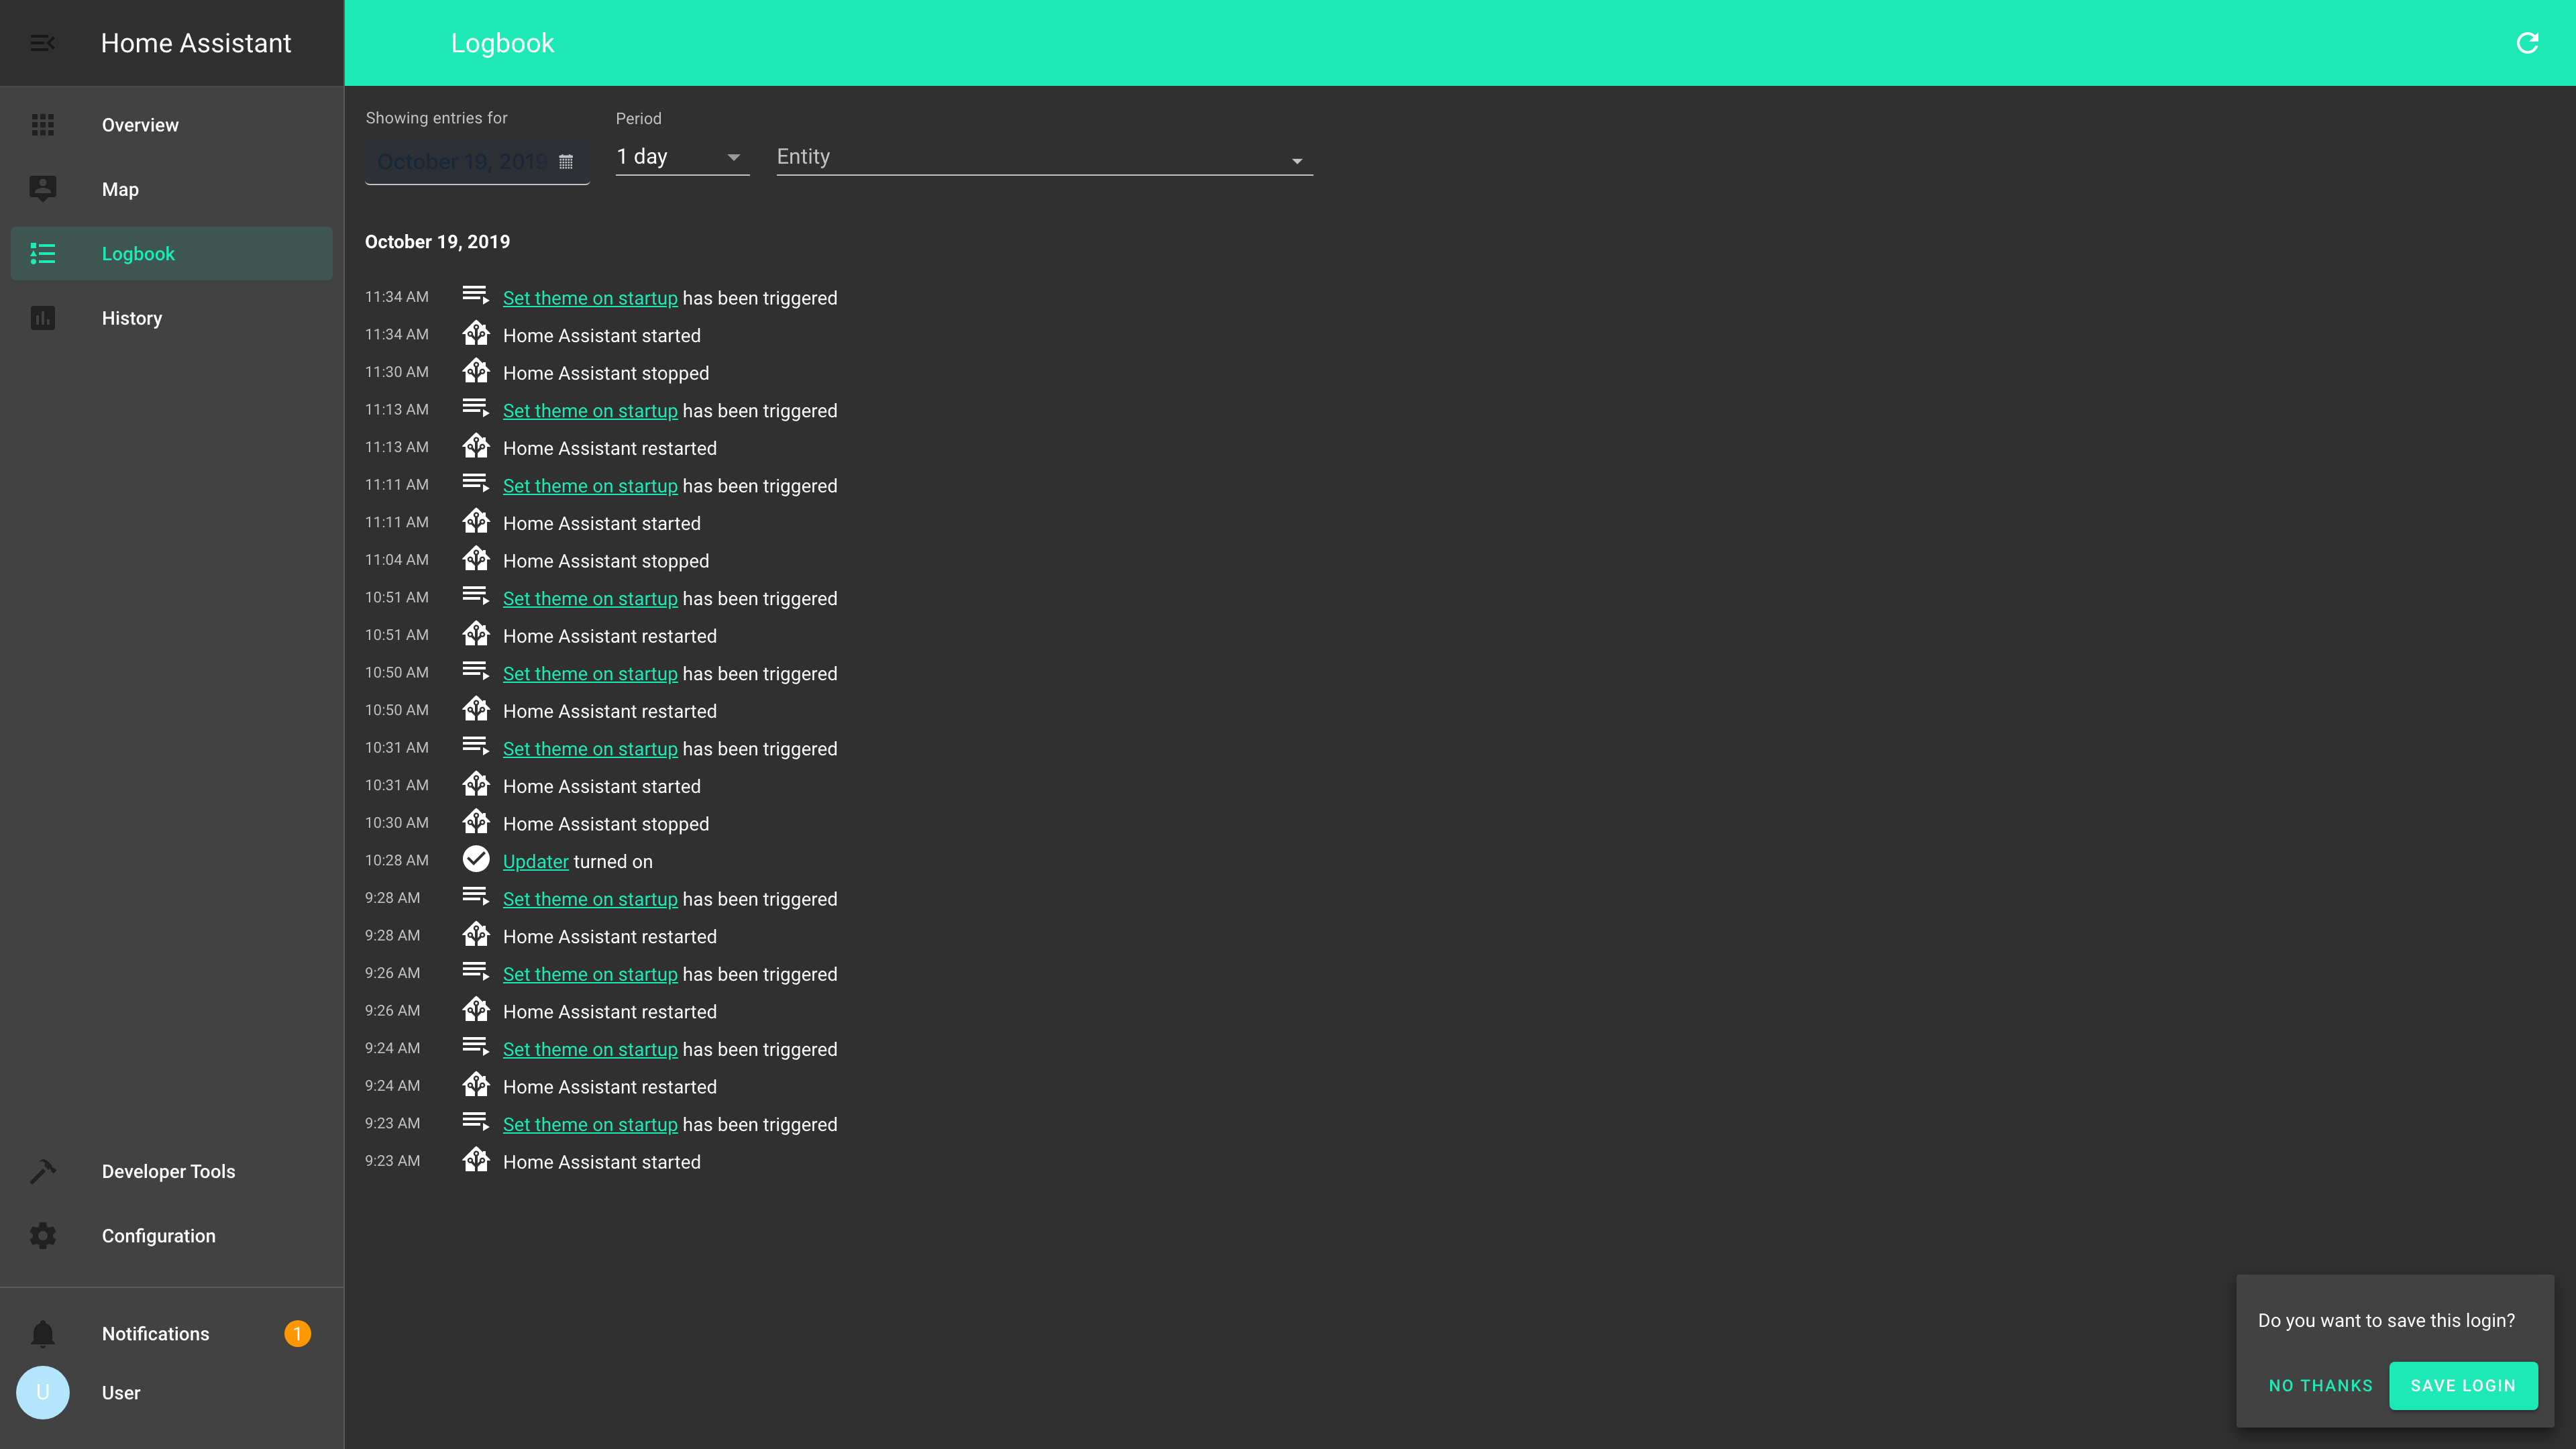Dismiss with NO THANKS button

(2320, 1386)
